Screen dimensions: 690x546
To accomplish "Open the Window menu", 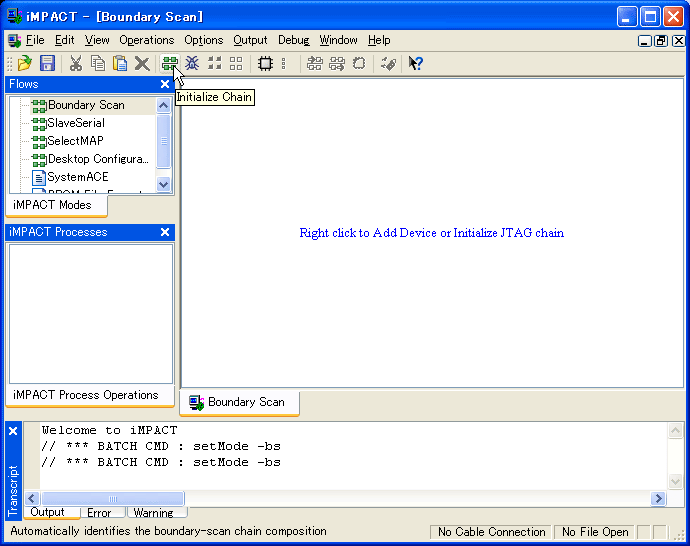I will (x=338, y=40).
